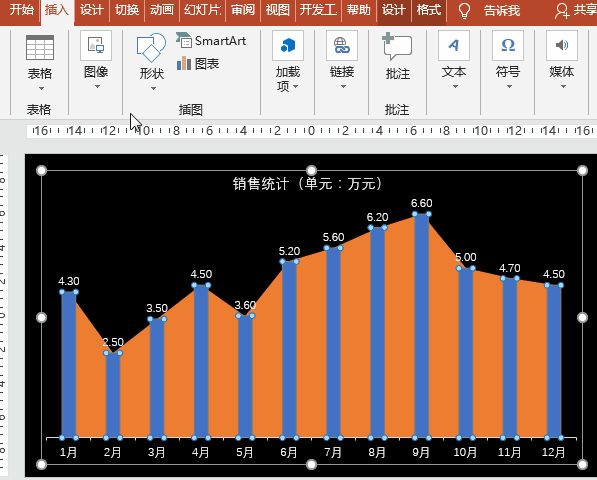Viewport: 597px width, 480px height.
Task: Insert a chart via 图表
Action: 198,64
